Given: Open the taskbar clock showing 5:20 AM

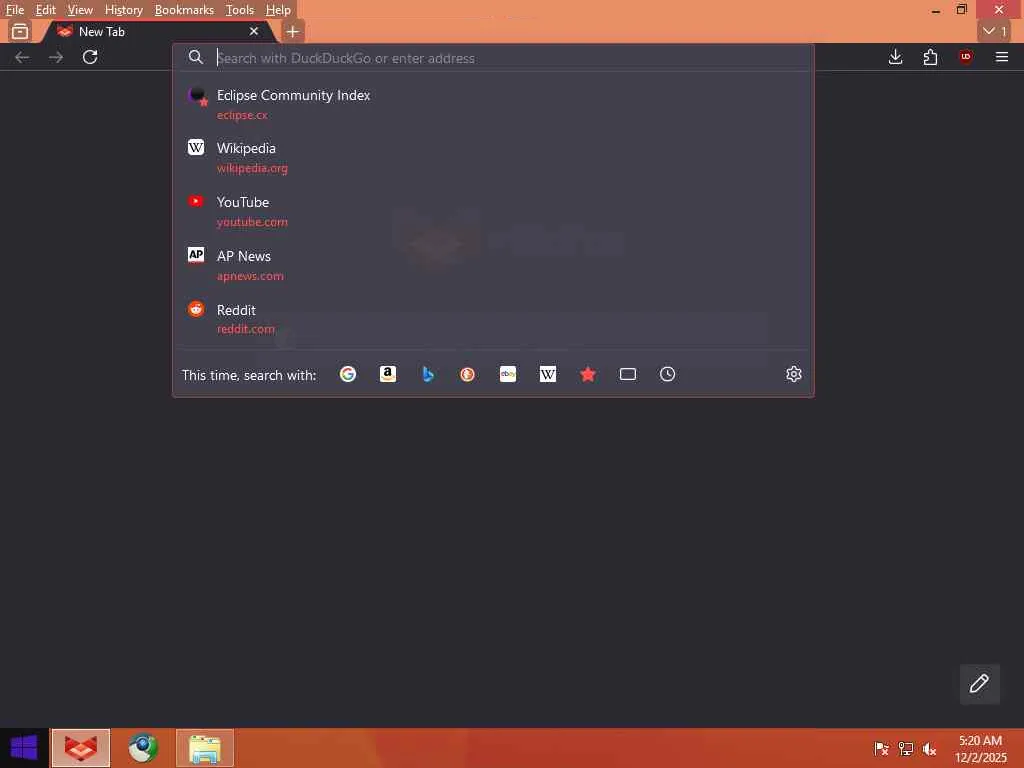Looking at the screenshot, I should 980,749.
